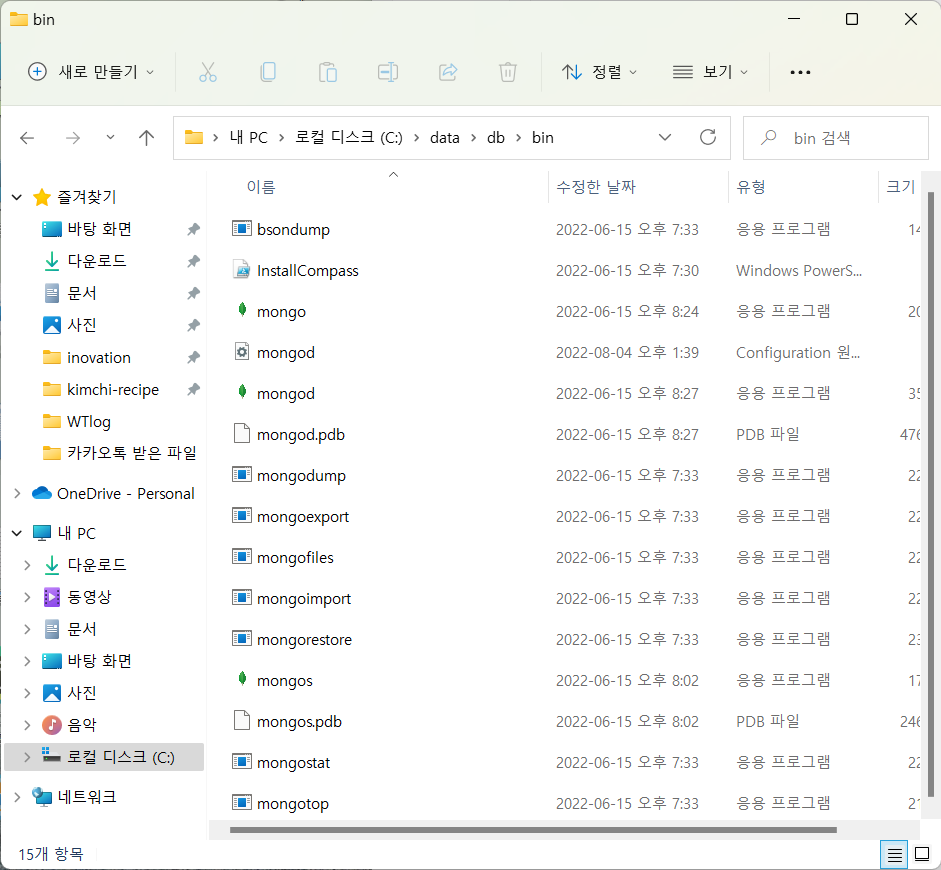Screen dimensions: 941x870
Task: Click 로컬 디스크 (C:) breadcrumb segment
Action: tap(349, 137)
